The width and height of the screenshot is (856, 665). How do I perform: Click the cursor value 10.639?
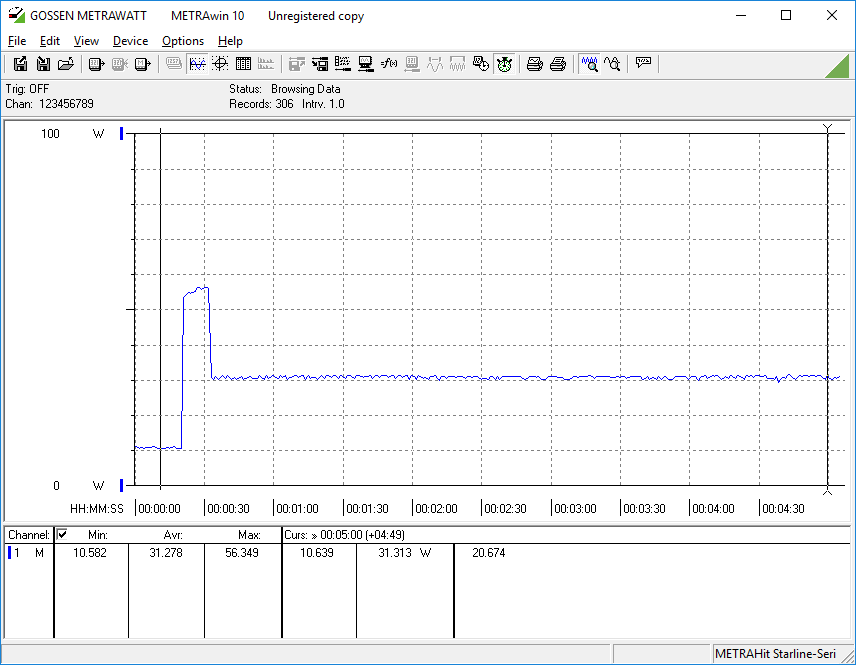point(317,553)
